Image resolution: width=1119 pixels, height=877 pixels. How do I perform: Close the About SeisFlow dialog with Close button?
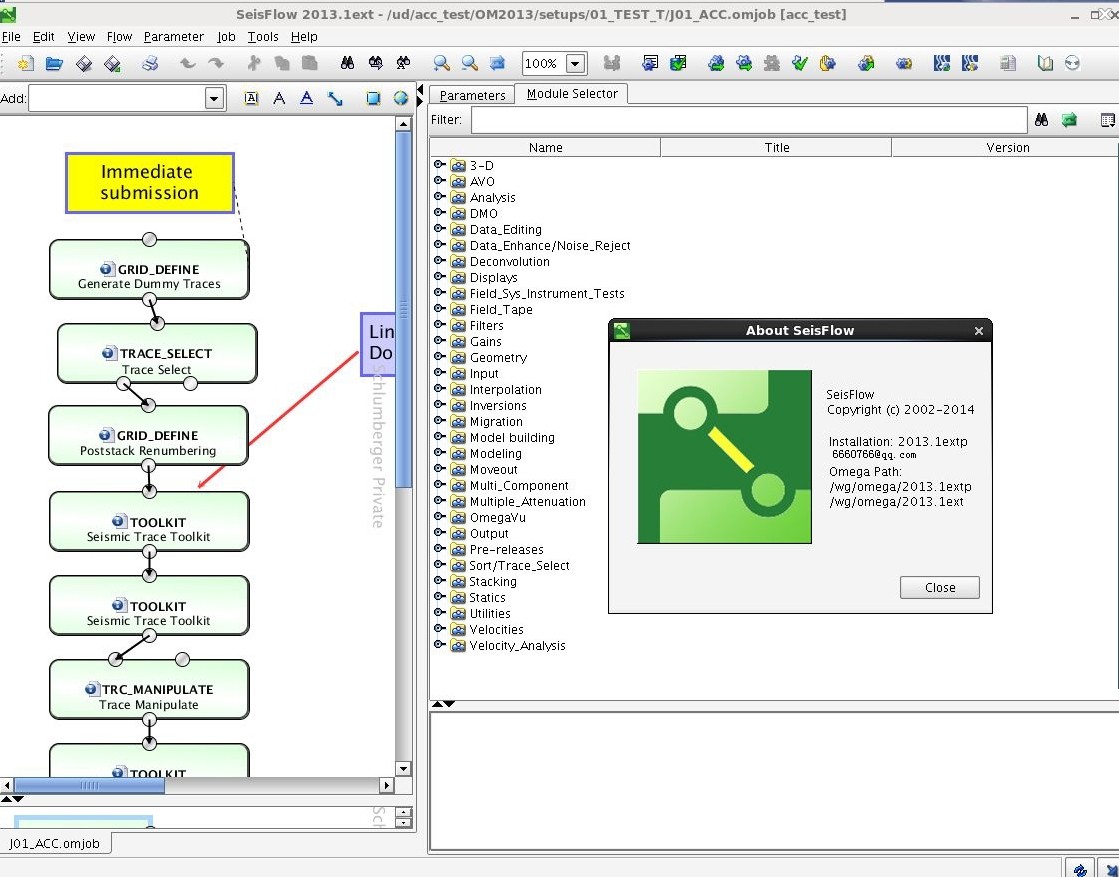point(939,587)
